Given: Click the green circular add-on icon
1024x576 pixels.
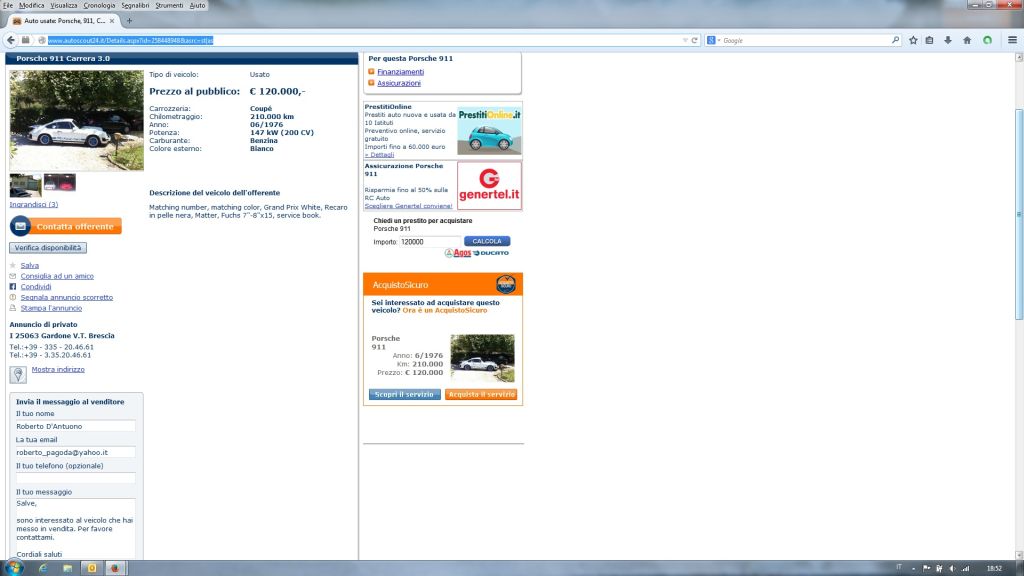Looking at the screenshot, I should tap(987, 40).
